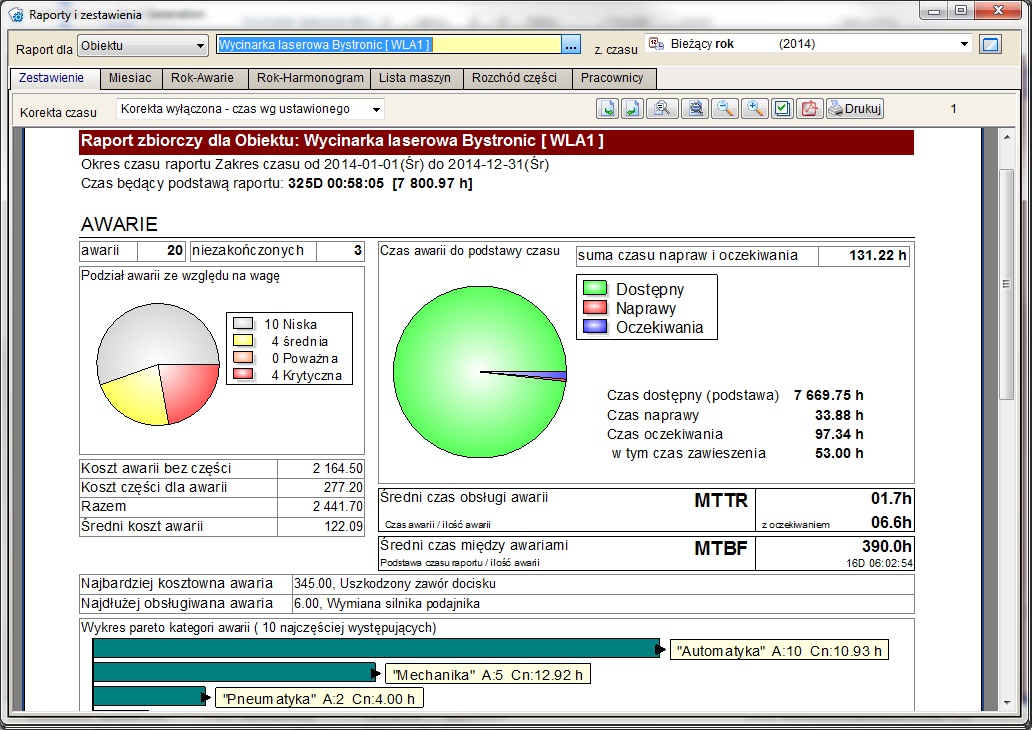
Task: Click the window layout icon beside time range
Action: coord(990,45)
